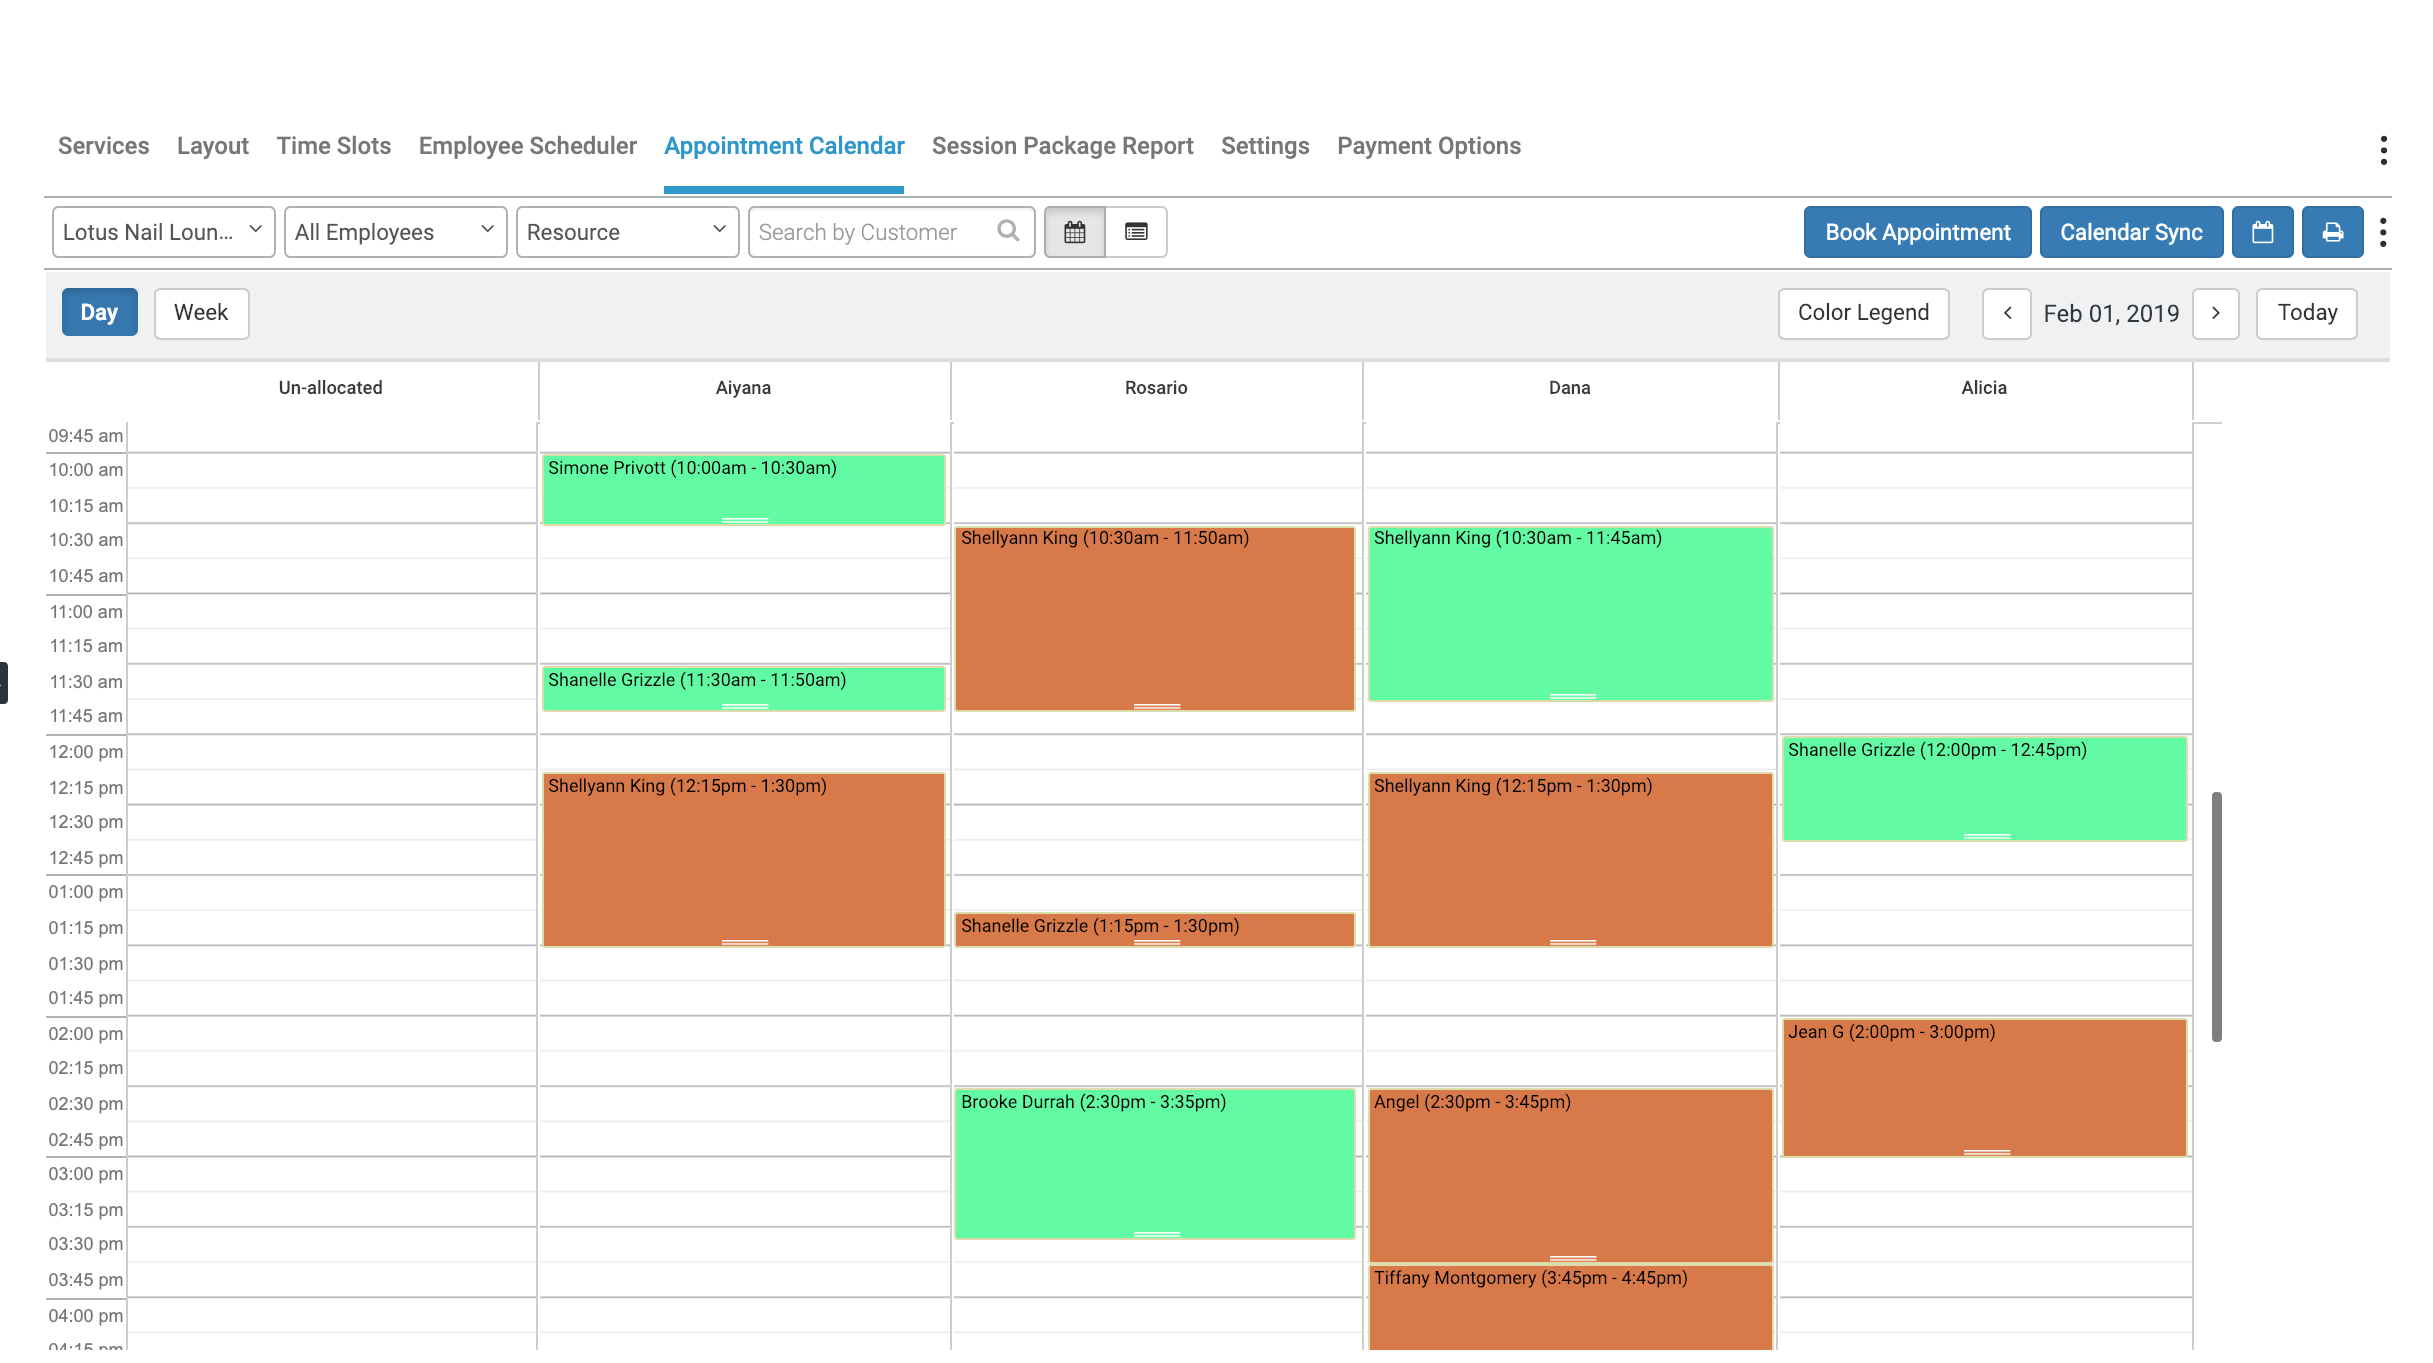Click the print icon button

[2332, 232]
